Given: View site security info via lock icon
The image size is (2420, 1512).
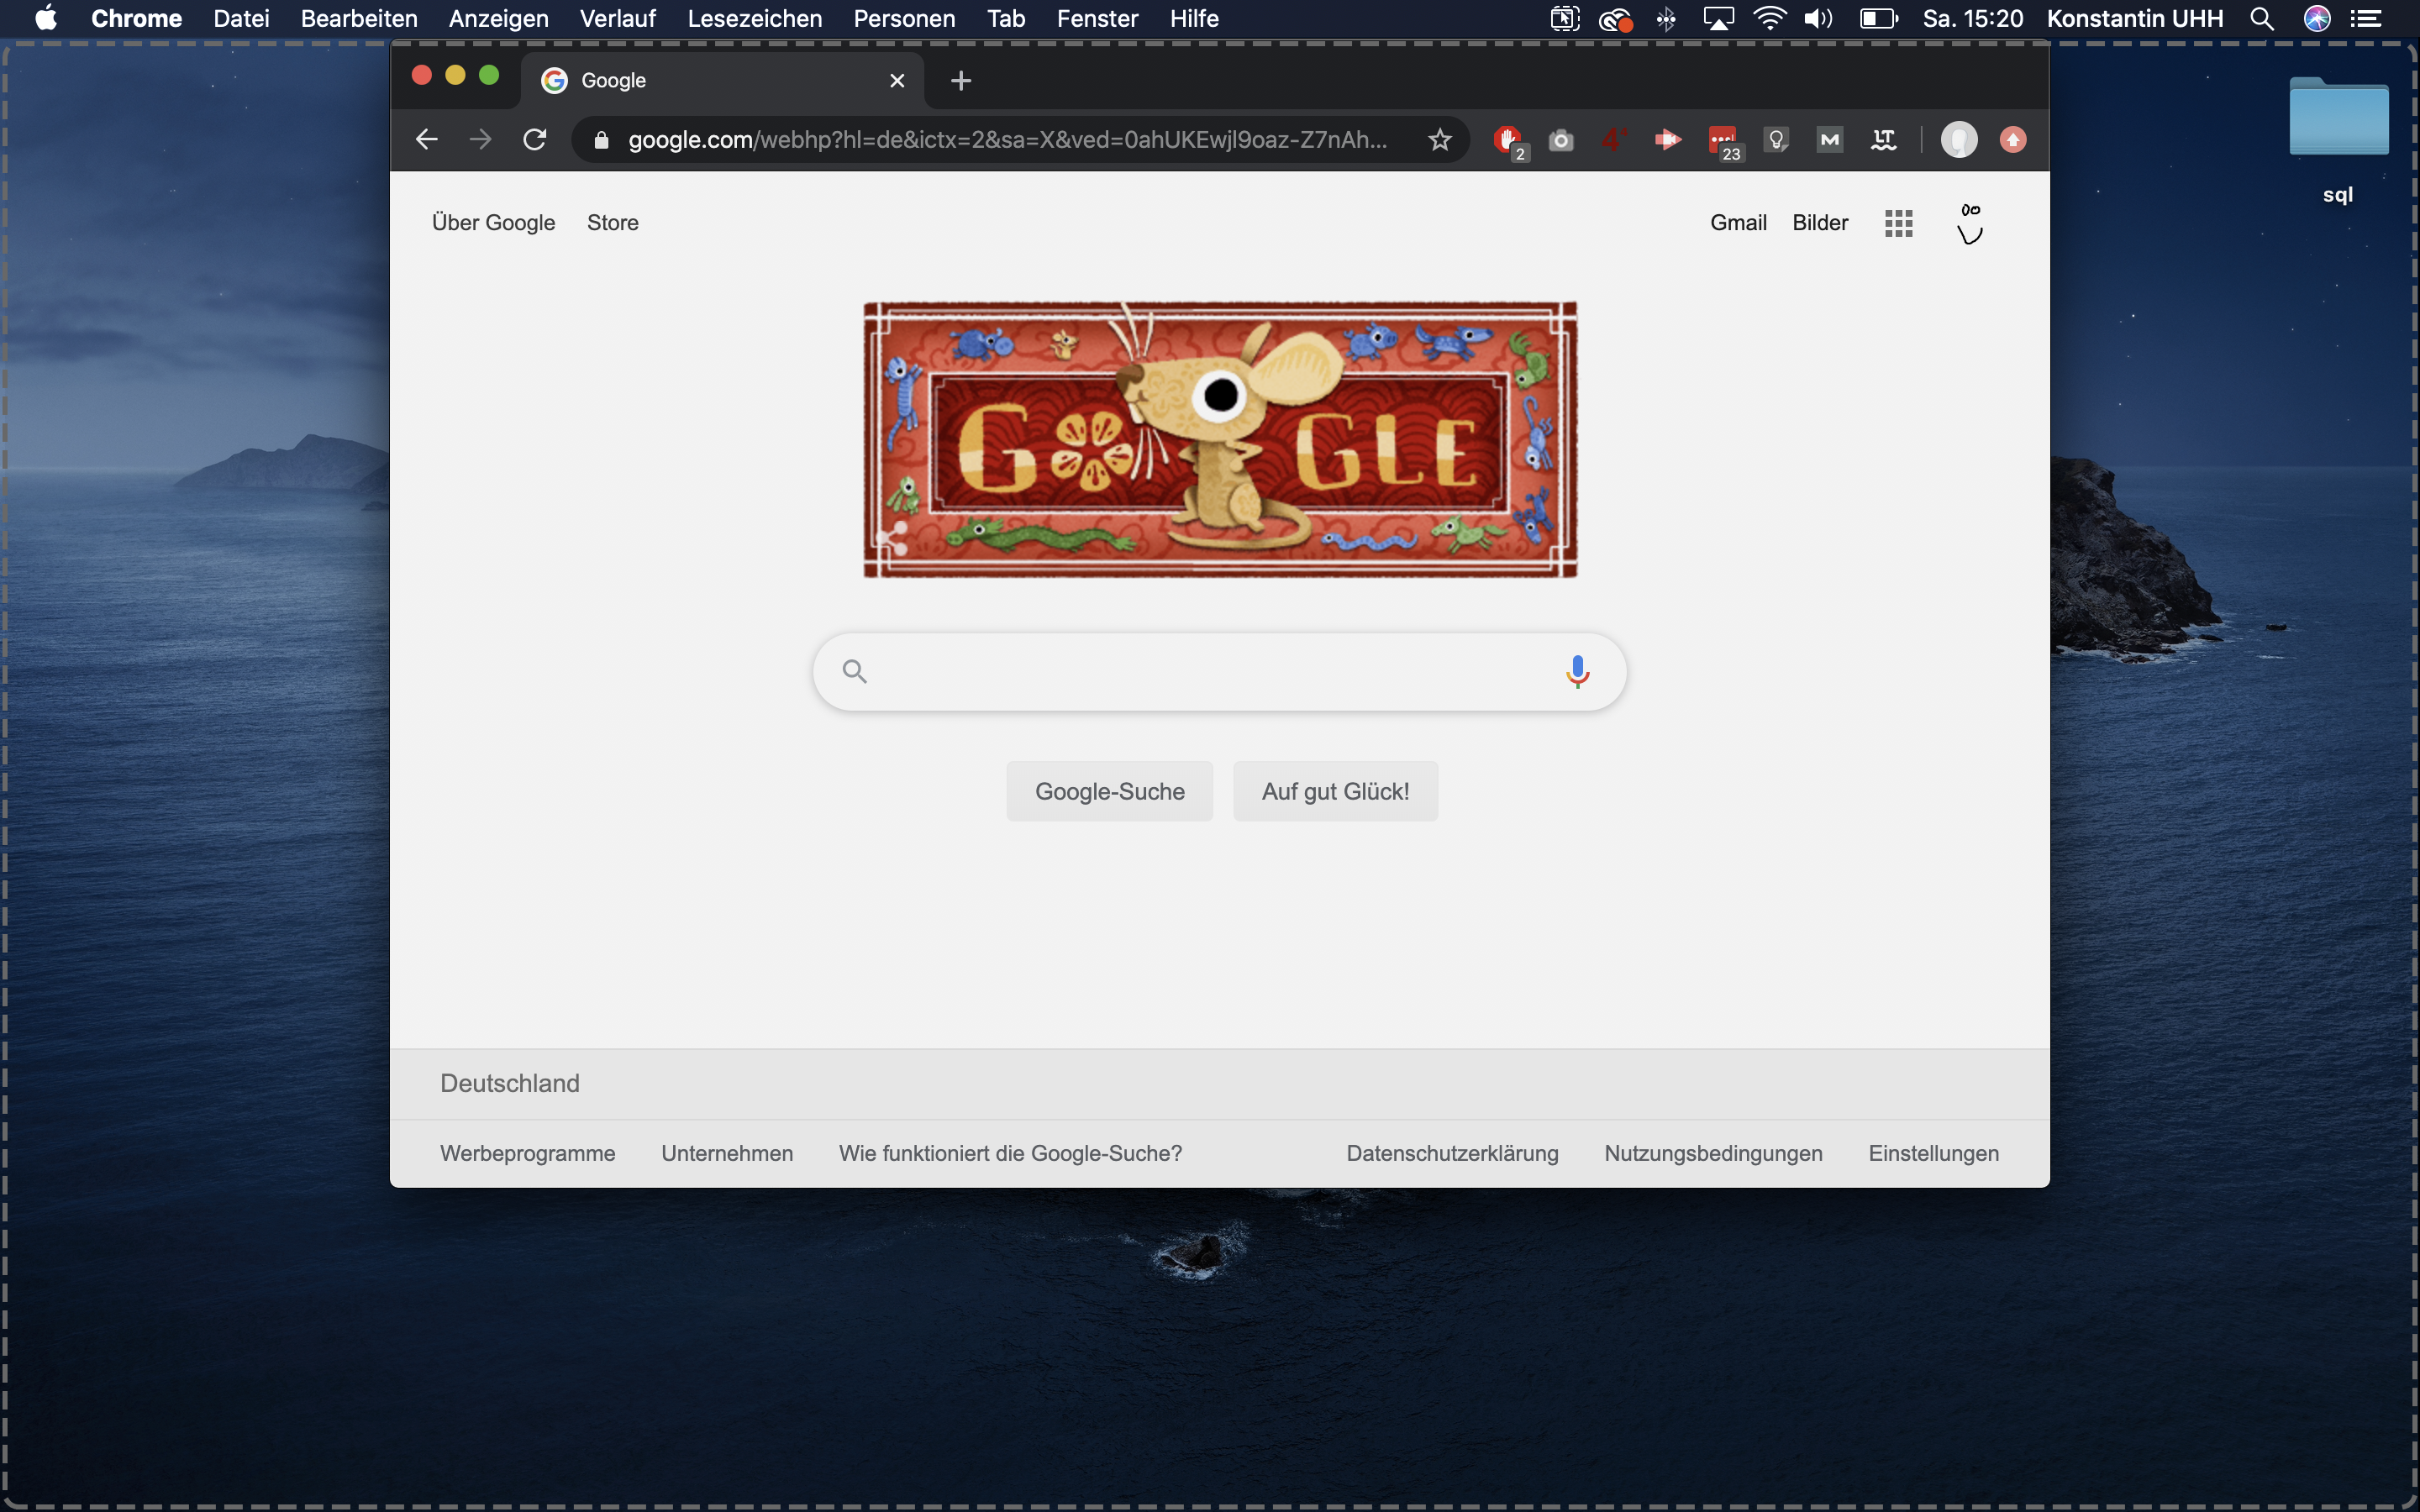Looking at the screenshot, I should (601, 140).
